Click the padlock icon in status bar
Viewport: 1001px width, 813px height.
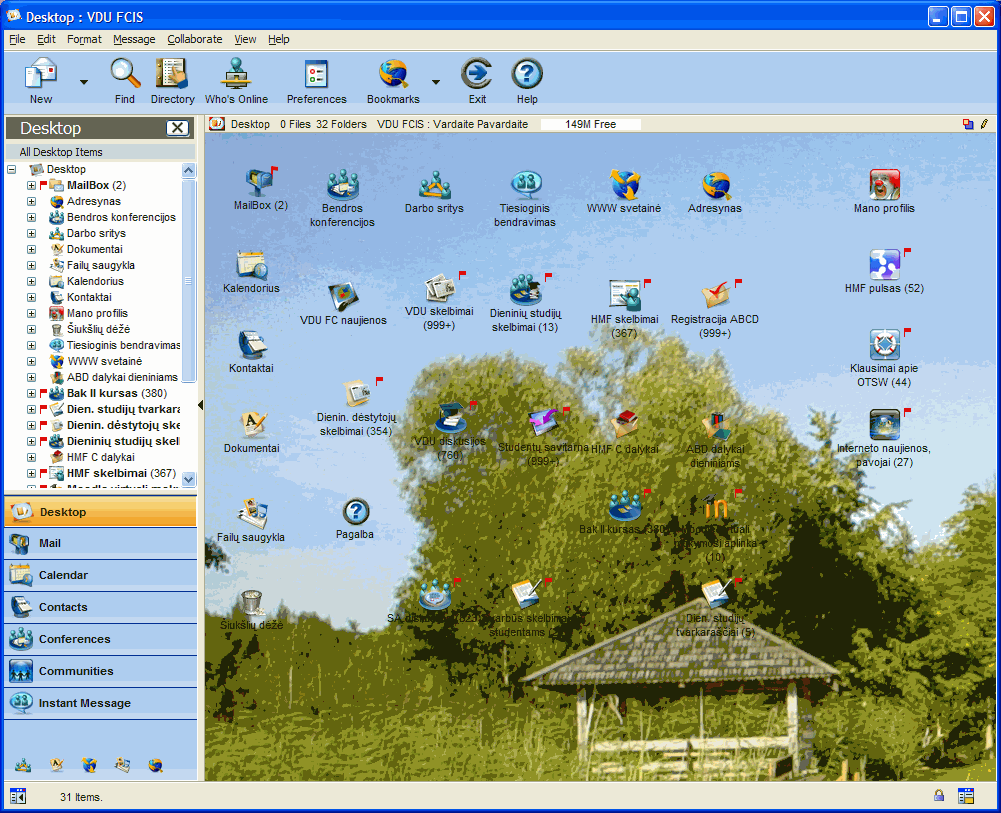pyautogui.click(x=939, y=796)
